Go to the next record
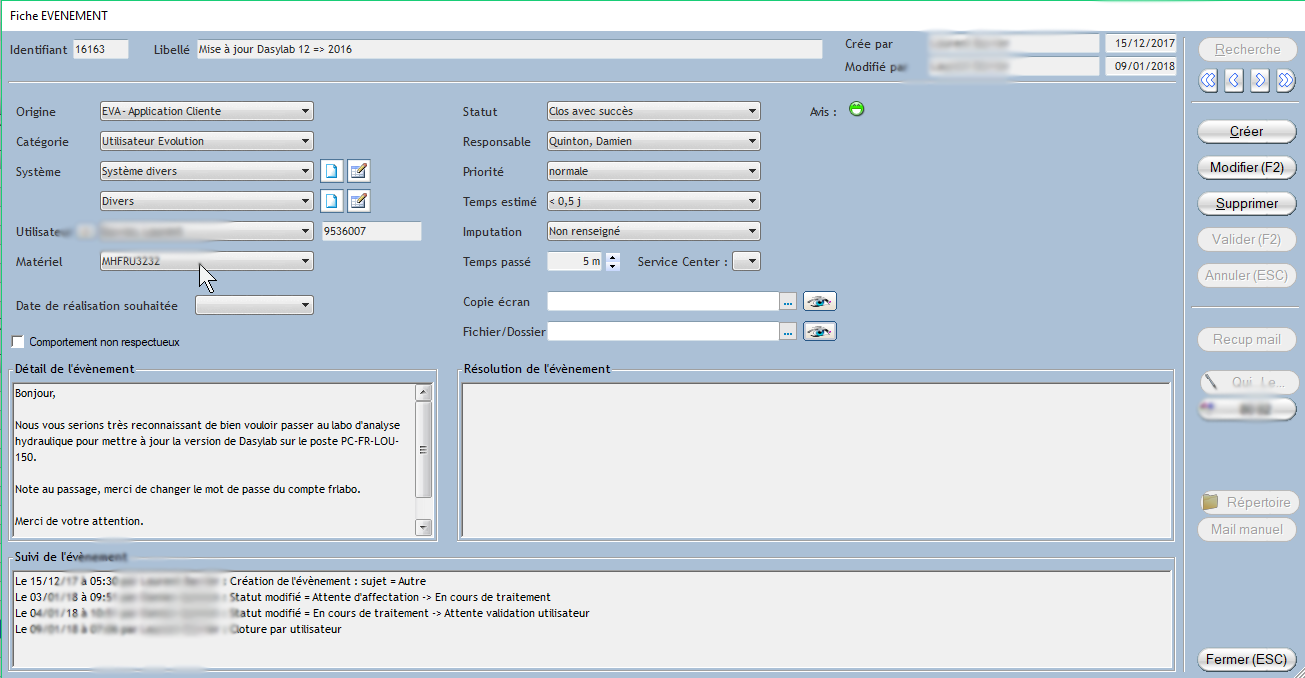The image size is (1305, 678). click(x=1260, y=81)
